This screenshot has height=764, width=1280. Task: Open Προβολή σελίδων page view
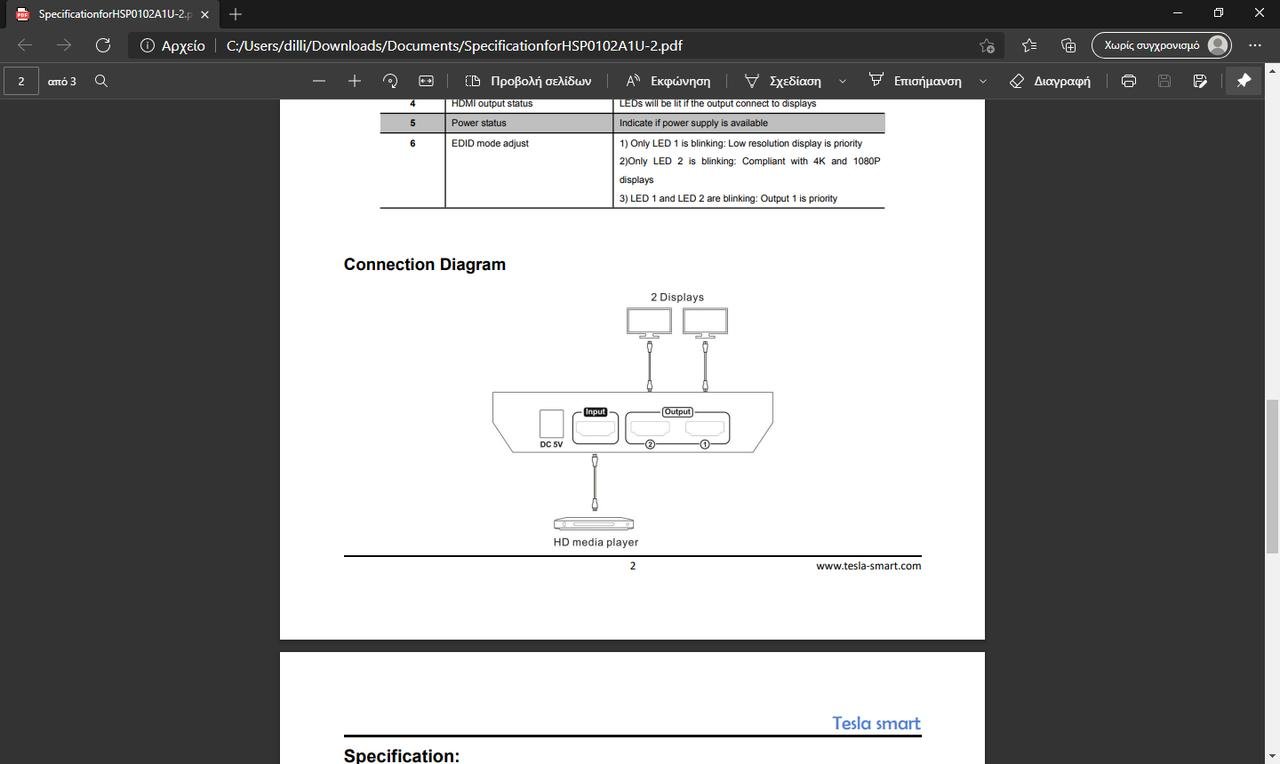(528, 81)
